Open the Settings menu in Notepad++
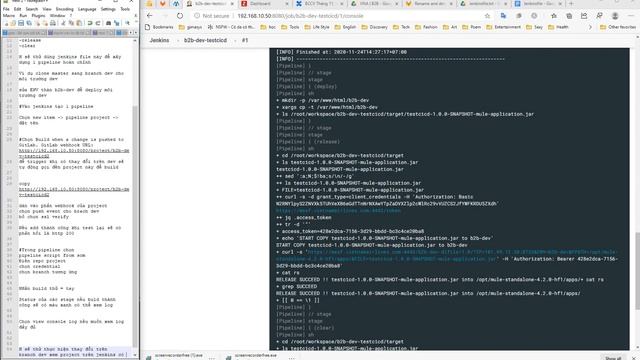 (x=108, y=9)
